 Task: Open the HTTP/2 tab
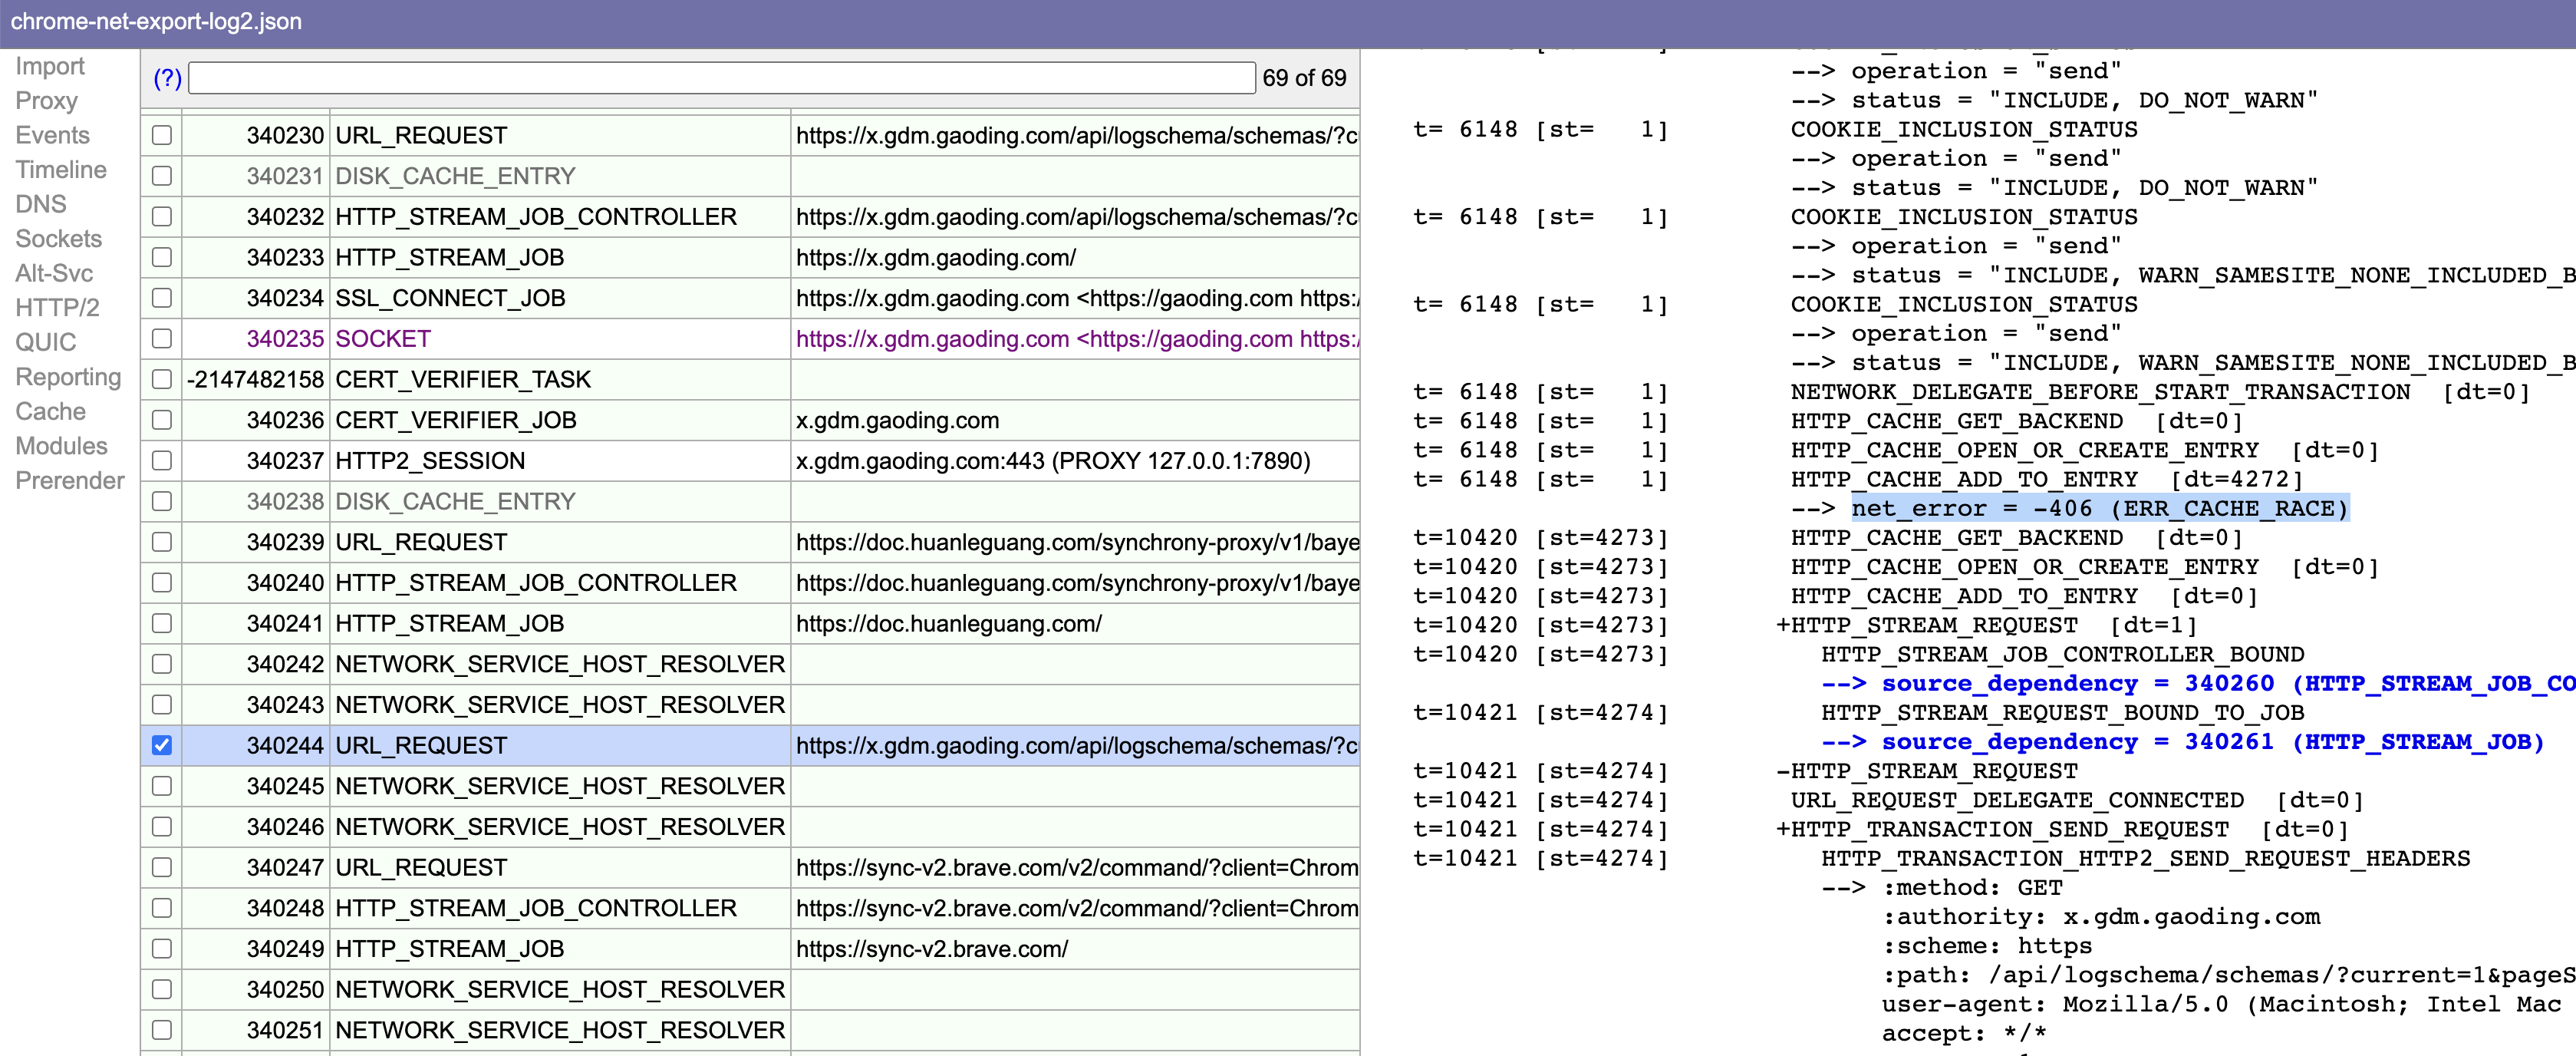coord(57,308)
